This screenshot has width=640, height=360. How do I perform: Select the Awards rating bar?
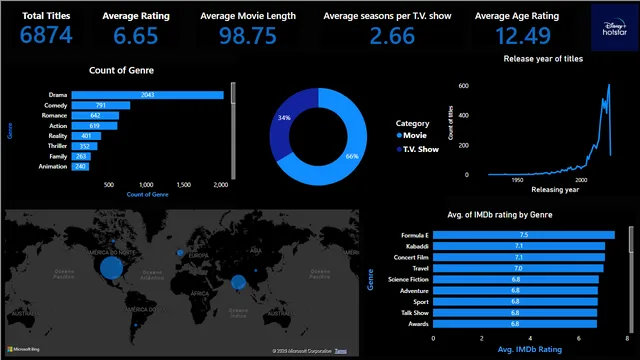[x=515, y=324]
